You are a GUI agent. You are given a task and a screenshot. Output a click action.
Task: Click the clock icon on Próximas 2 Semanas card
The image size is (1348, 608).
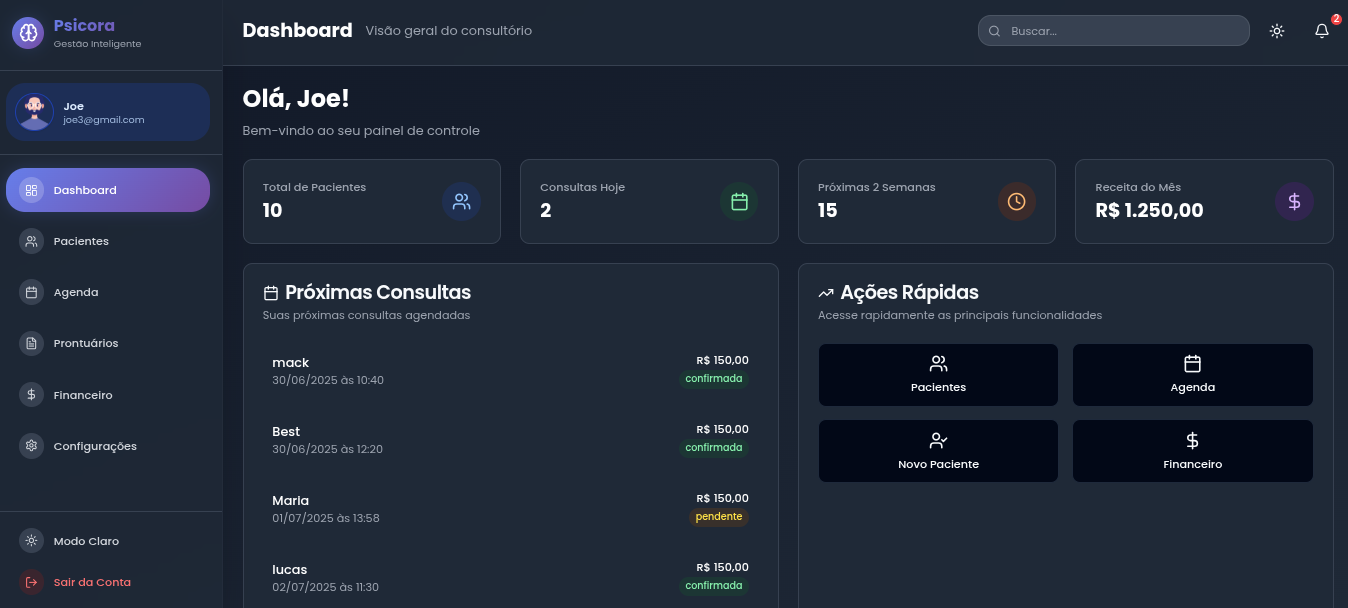tap(1016, 201)
